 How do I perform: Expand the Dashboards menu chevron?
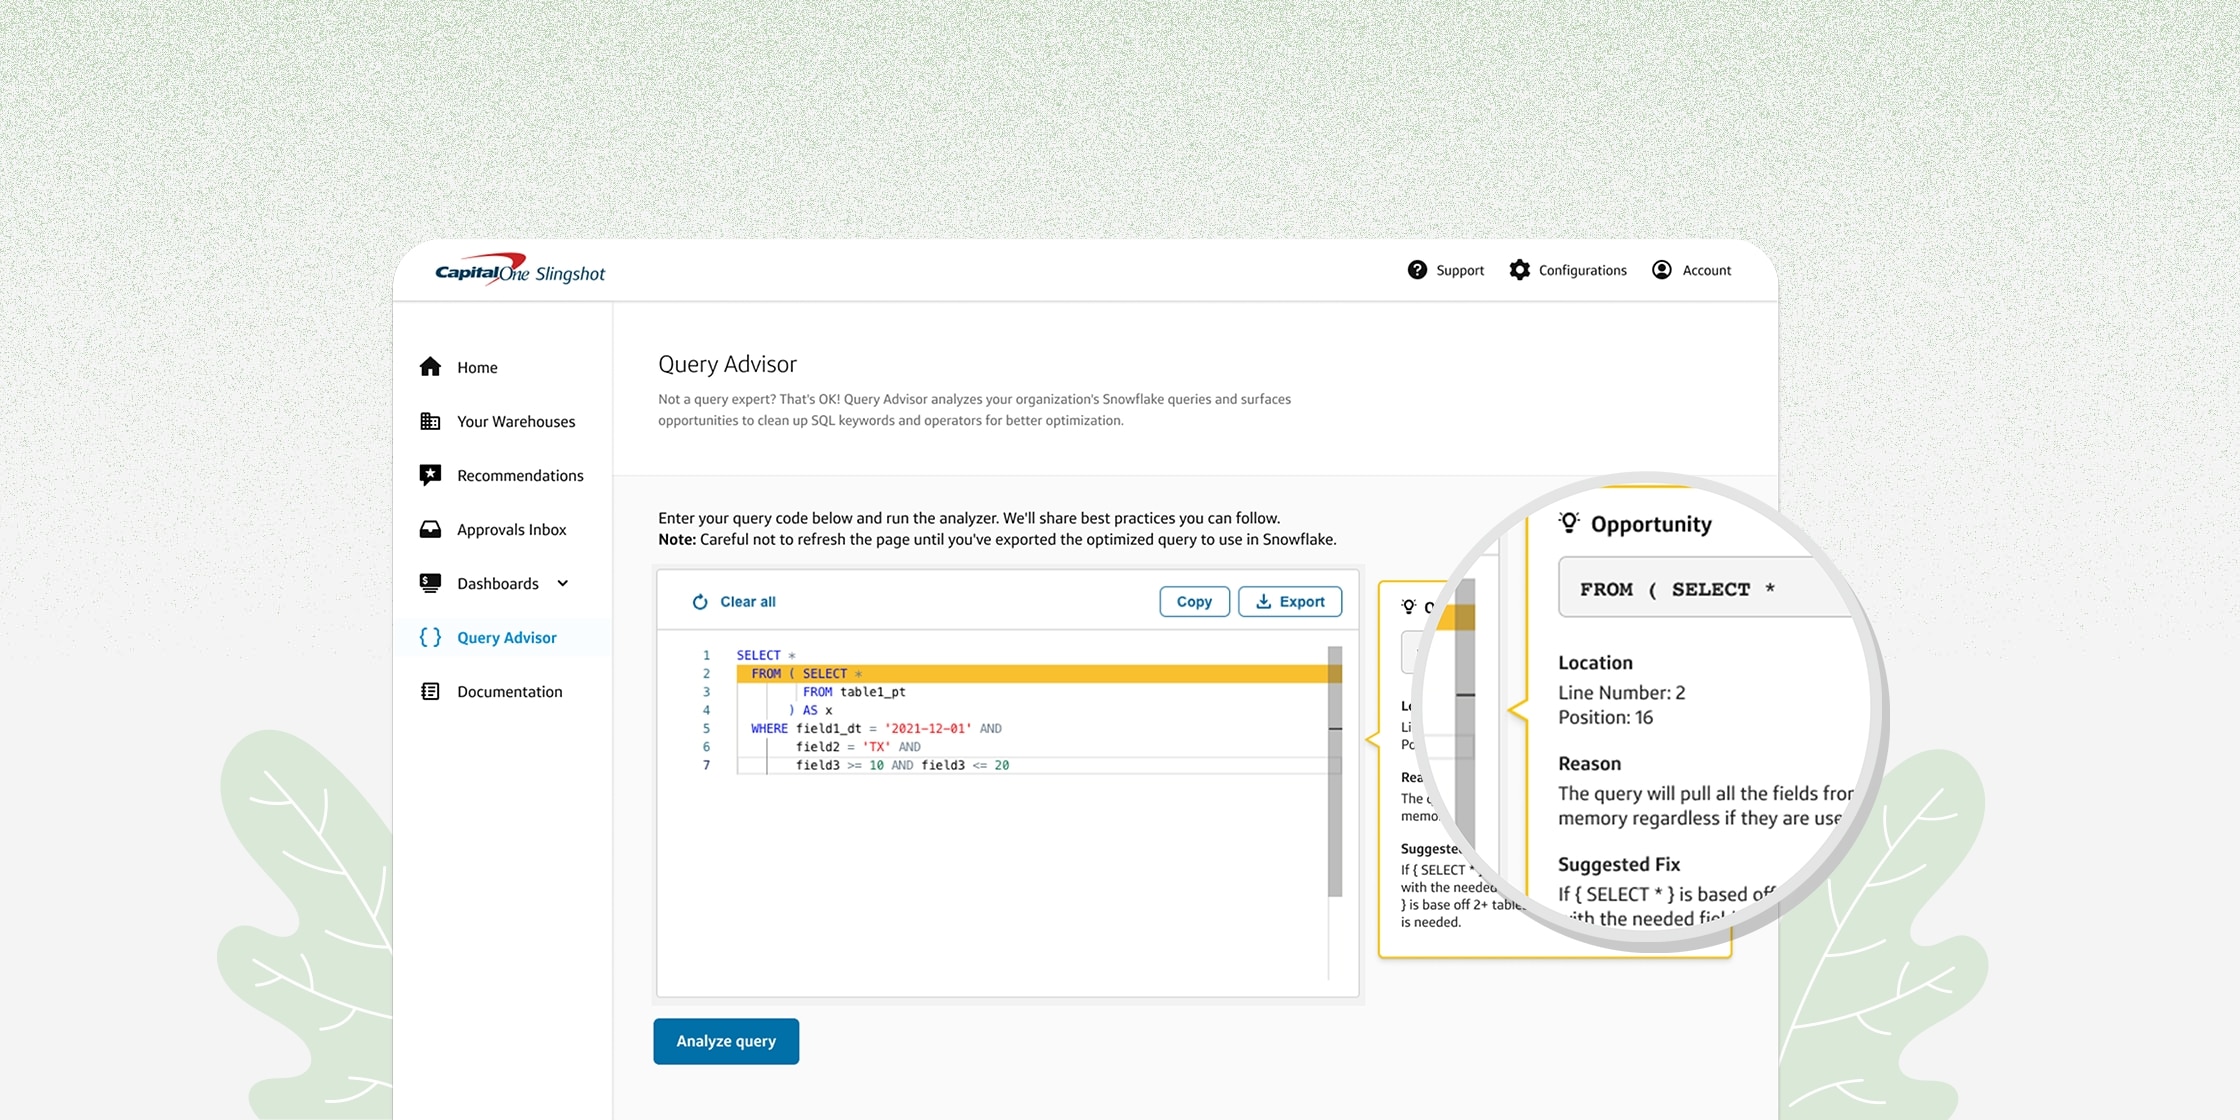tap(563, 583)
